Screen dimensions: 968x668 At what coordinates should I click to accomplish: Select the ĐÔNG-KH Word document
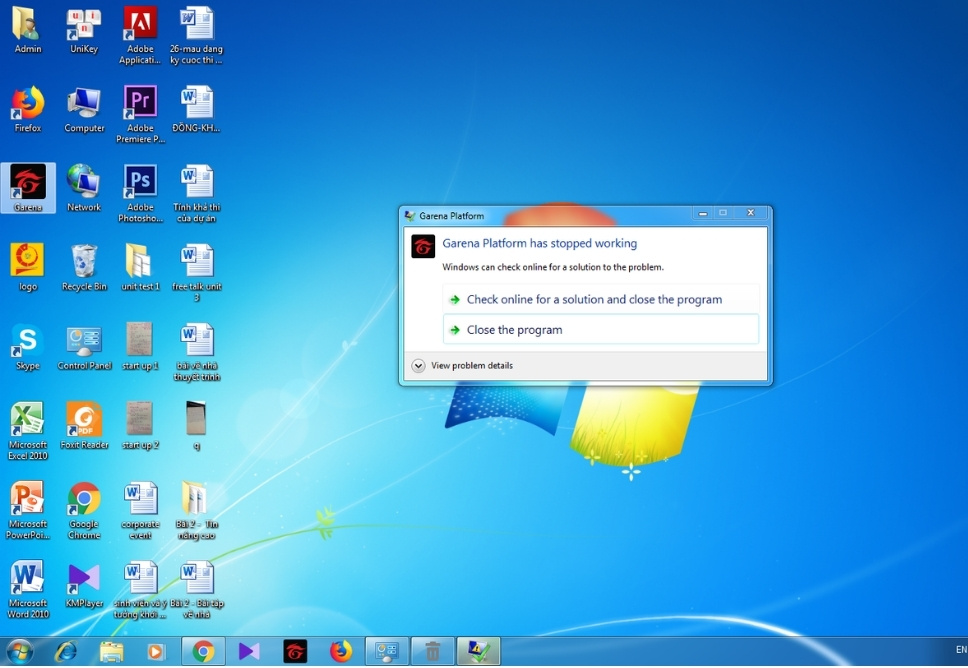(196, 109)
